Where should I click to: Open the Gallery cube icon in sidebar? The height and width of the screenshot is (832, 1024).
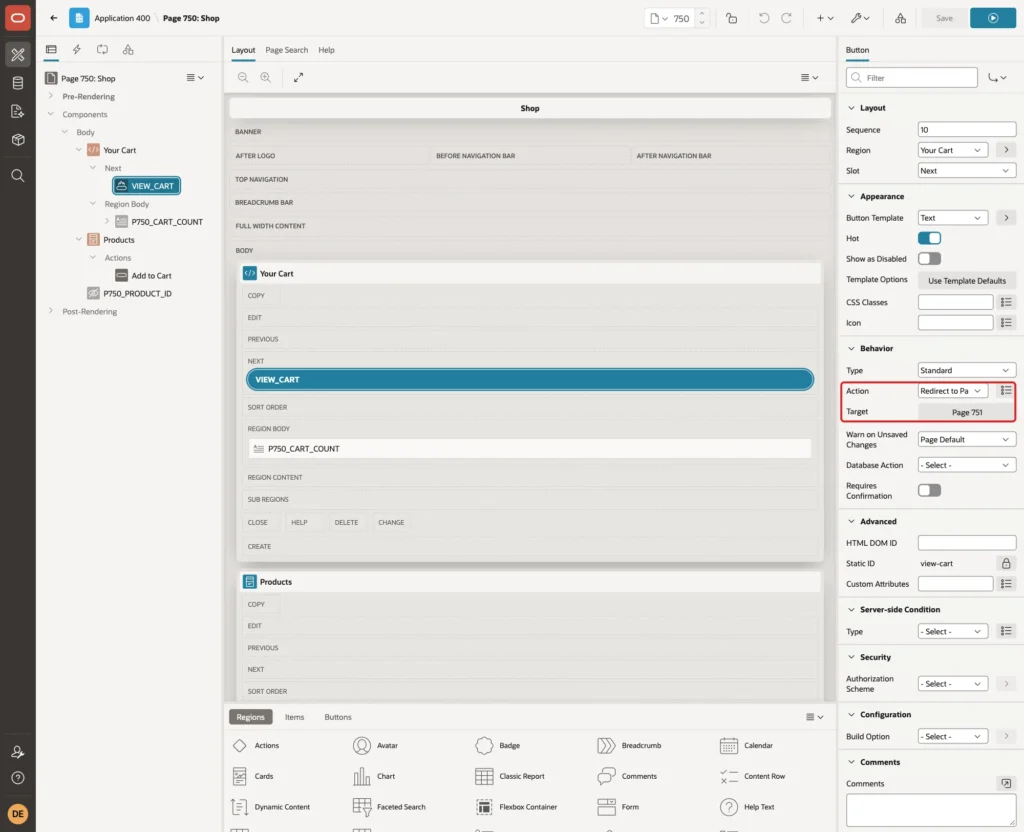pyautogui.click(x=18, y=140)
